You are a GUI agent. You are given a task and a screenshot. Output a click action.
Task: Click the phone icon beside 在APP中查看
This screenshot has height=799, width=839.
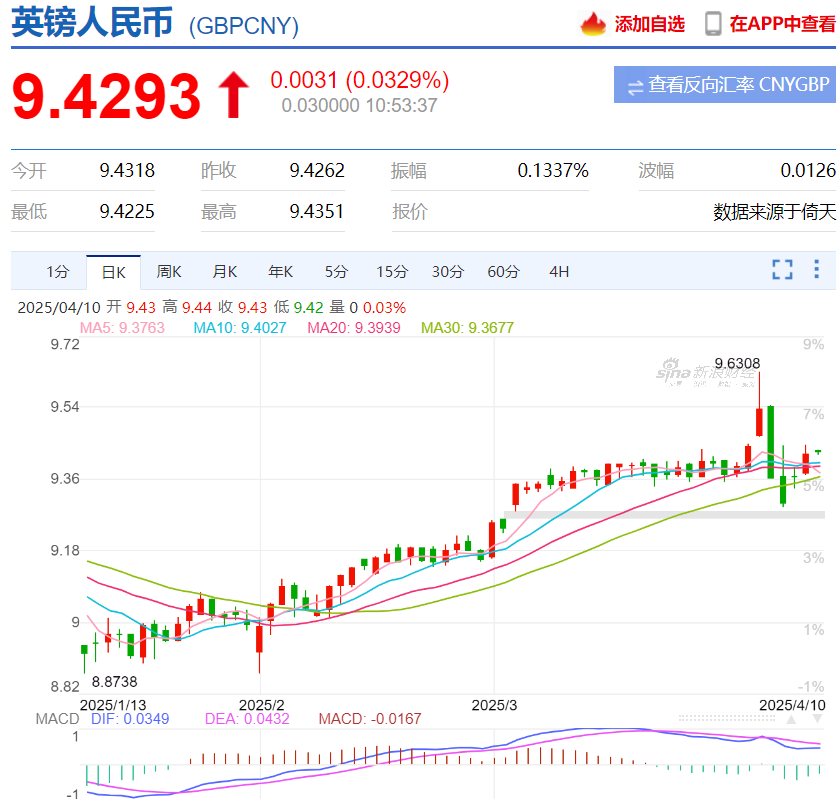tap(713, 23)
